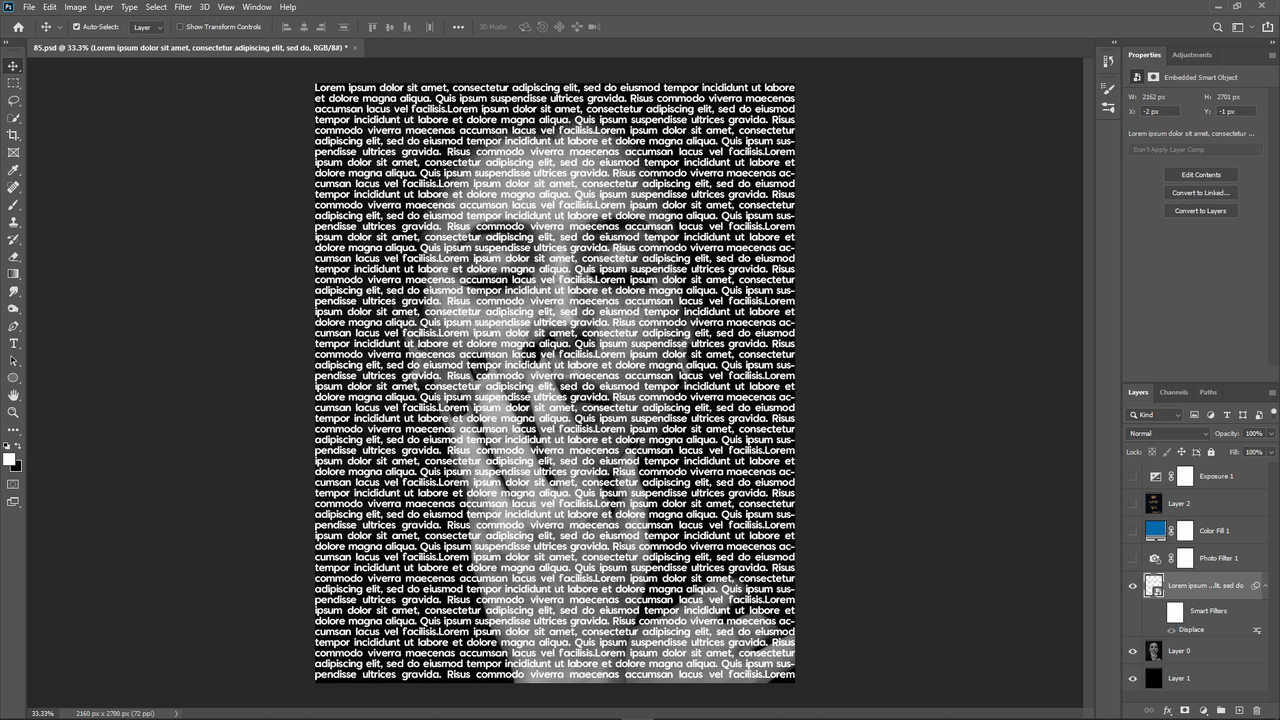Show the Color Fill 1 layer

[x=1133, y=531]
